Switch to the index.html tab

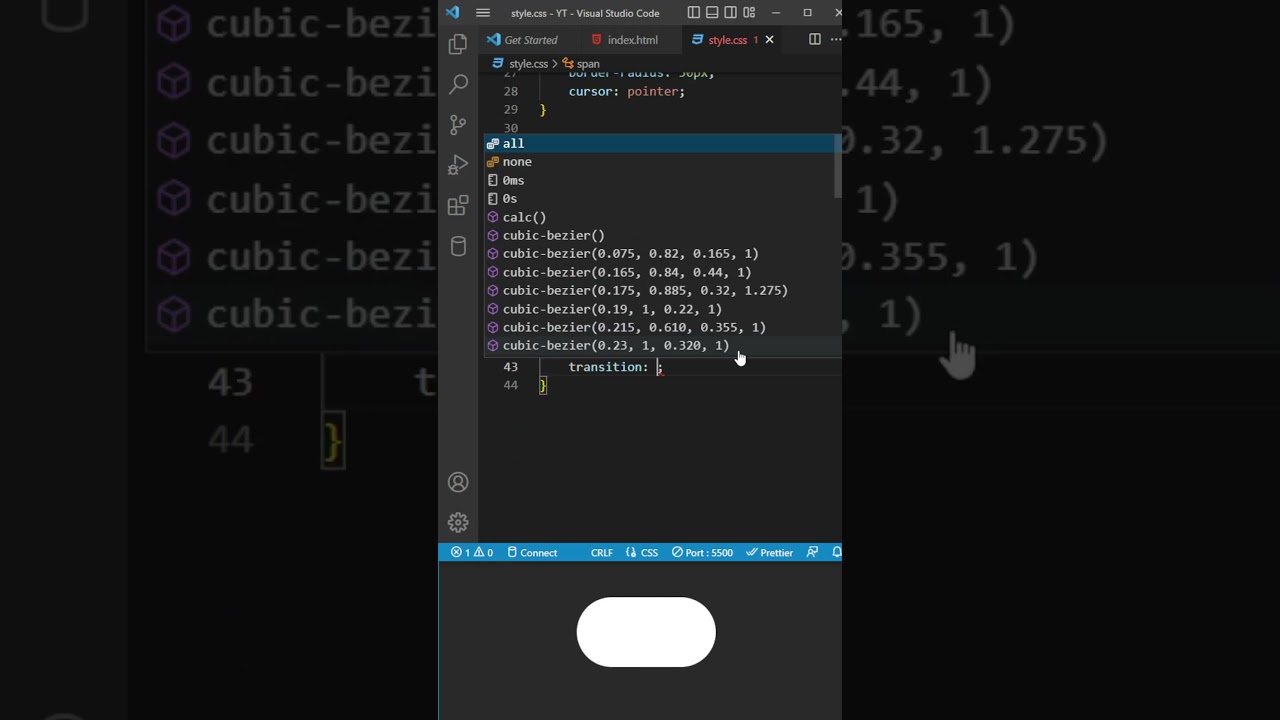(x=625, y=40)
